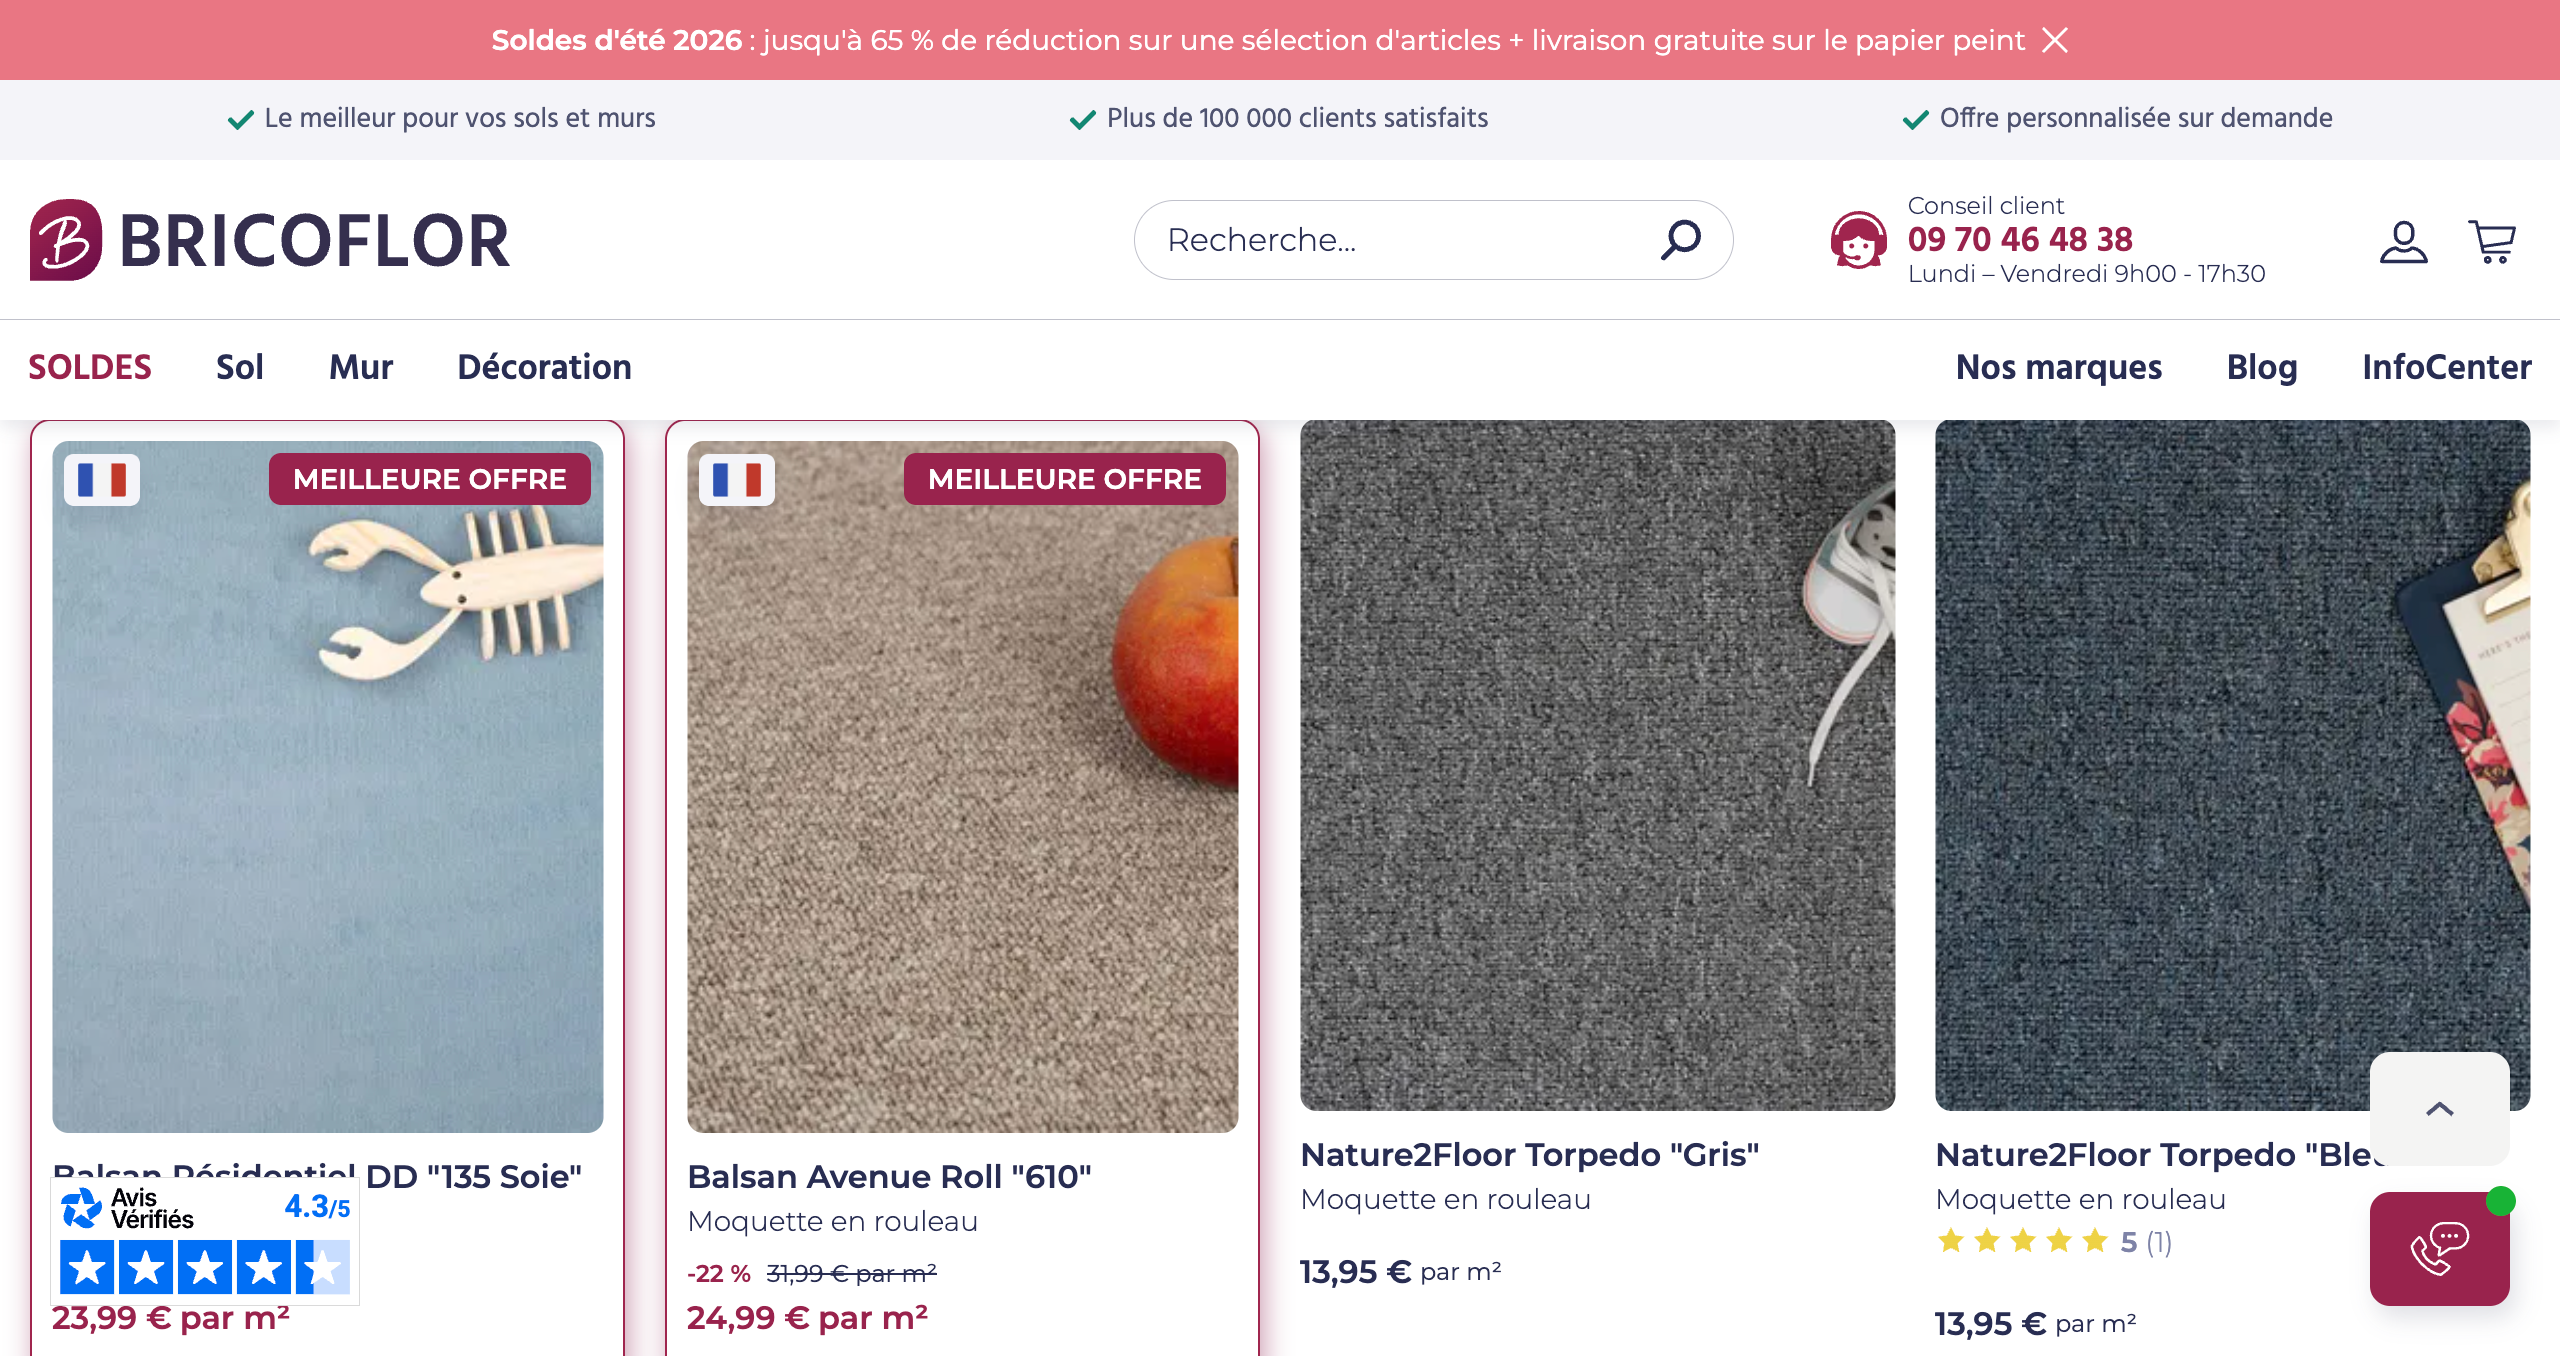Click "Moquette en rouleau" under Torpedo Gris
2560x1356 pixels.
(1445, 1199)
